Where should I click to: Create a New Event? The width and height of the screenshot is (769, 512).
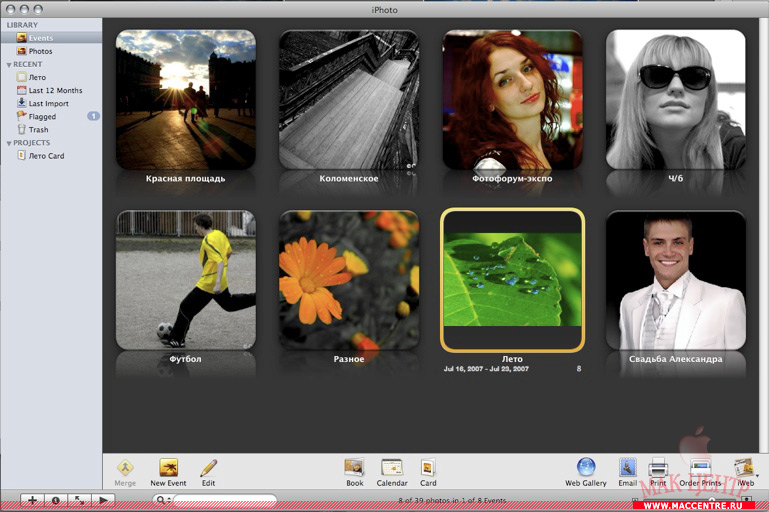[x=168, y=473]
